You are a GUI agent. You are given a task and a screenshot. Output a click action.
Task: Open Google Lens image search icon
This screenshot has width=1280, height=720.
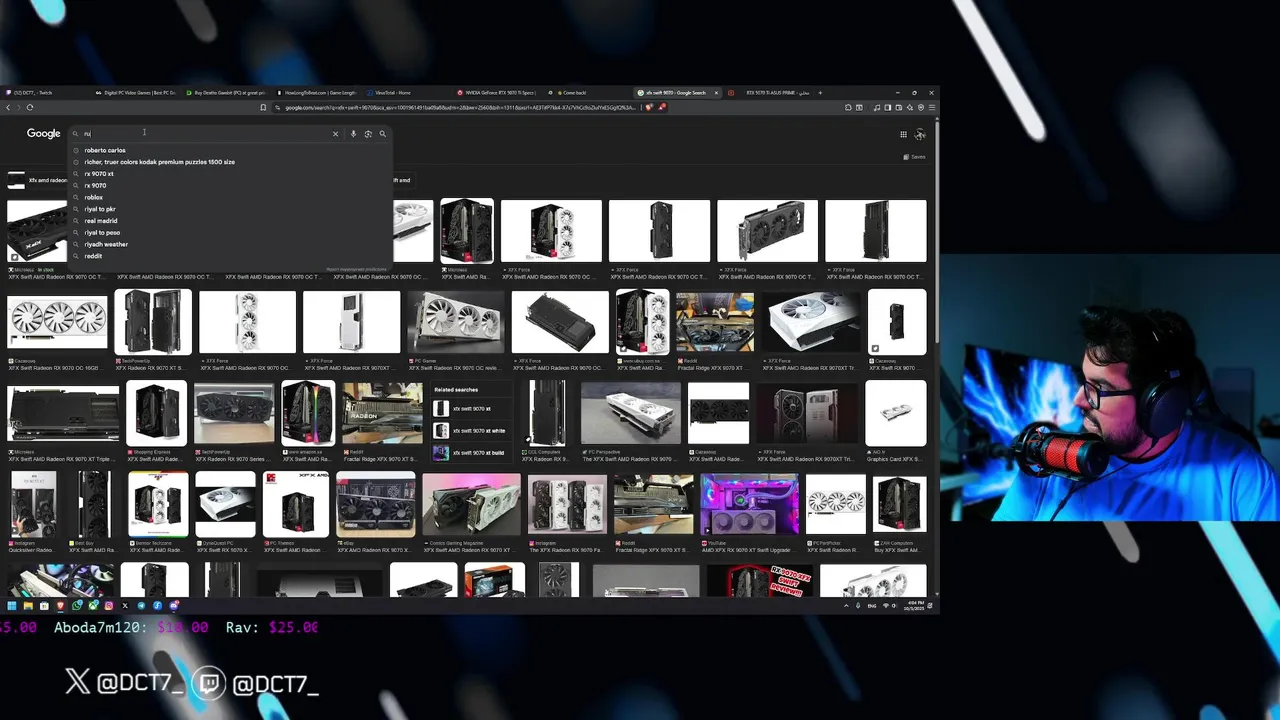[368, 134]
